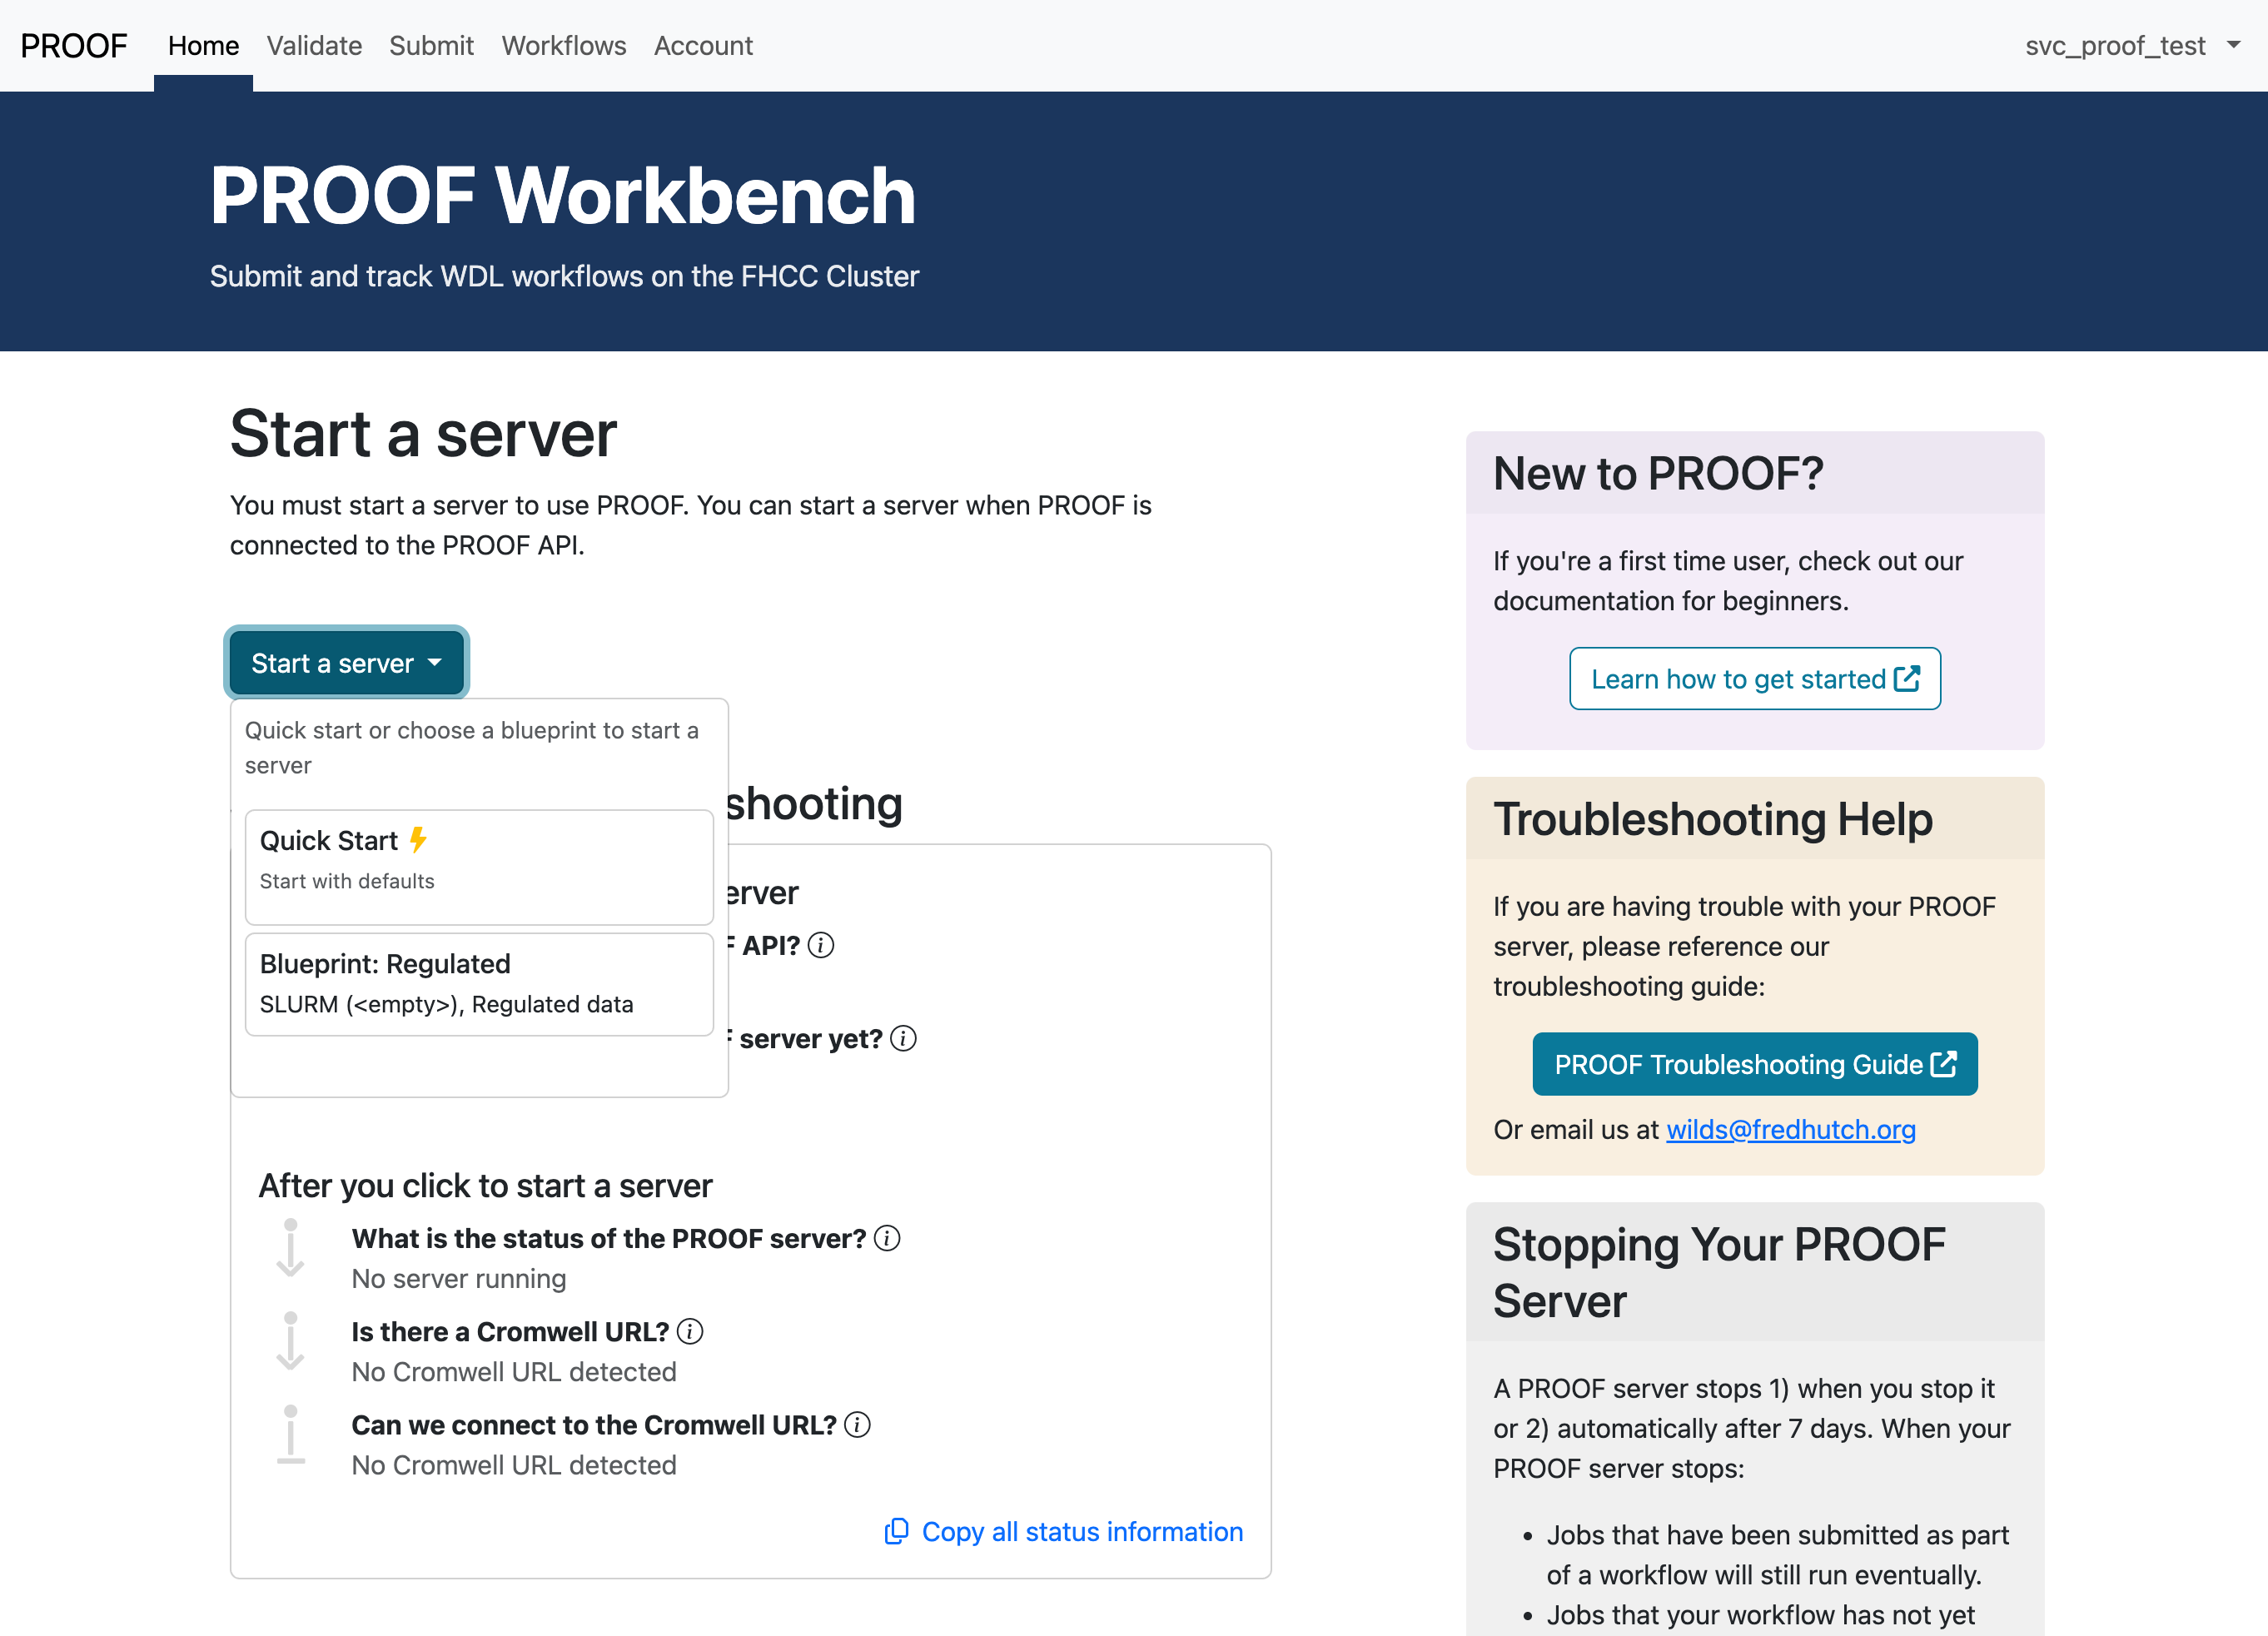The height and width of the screenshot is (1636, 2268).
Task: Click the Quick Start lightning bolt icon
Action: tap(418, 840)
